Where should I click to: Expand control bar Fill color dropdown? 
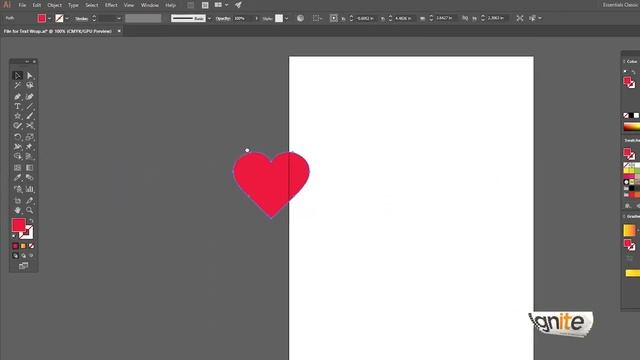point(49,18)
